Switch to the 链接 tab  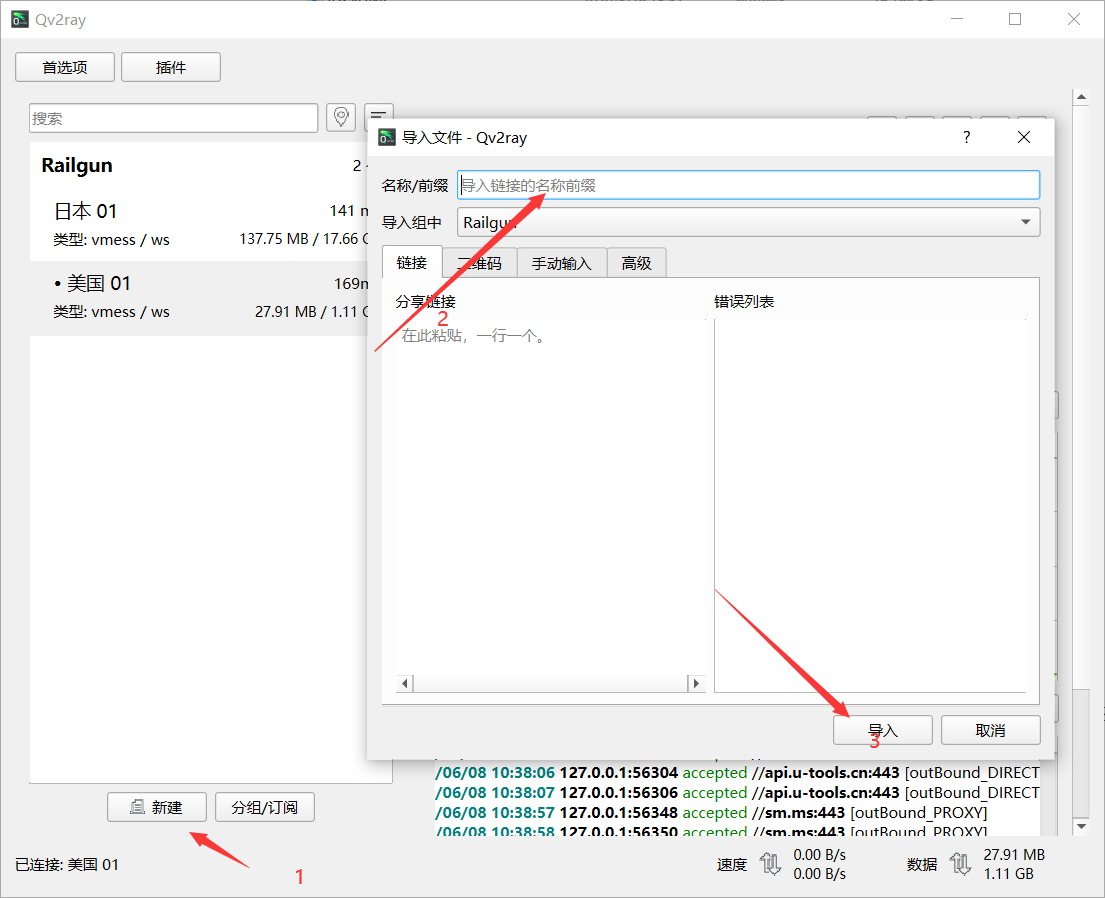pos(412,262)
